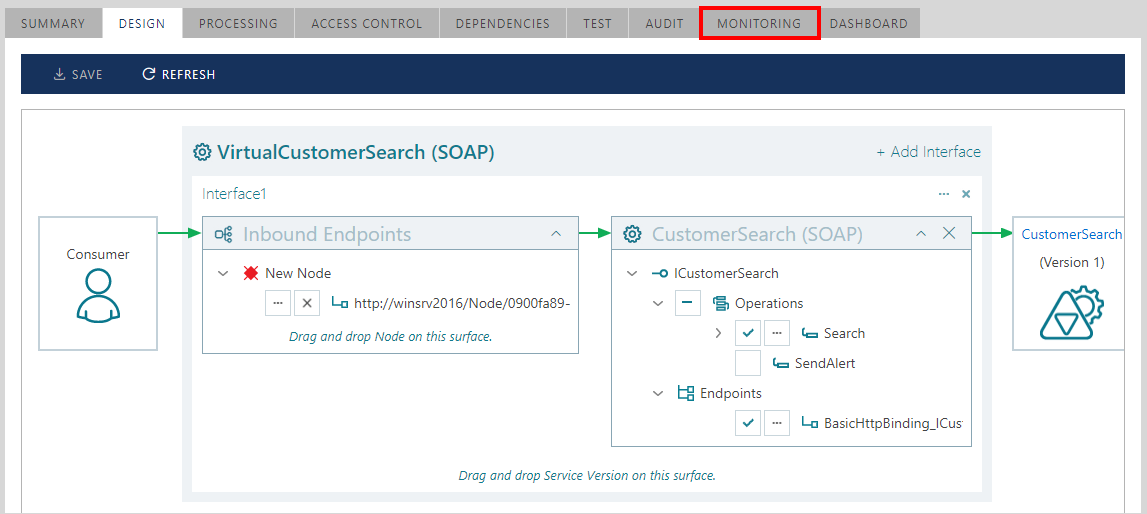Toggle the BasicHttpBinding endpoint checkbox
Viewport: 1147px width, 514px height.
[x=748, y=423]
